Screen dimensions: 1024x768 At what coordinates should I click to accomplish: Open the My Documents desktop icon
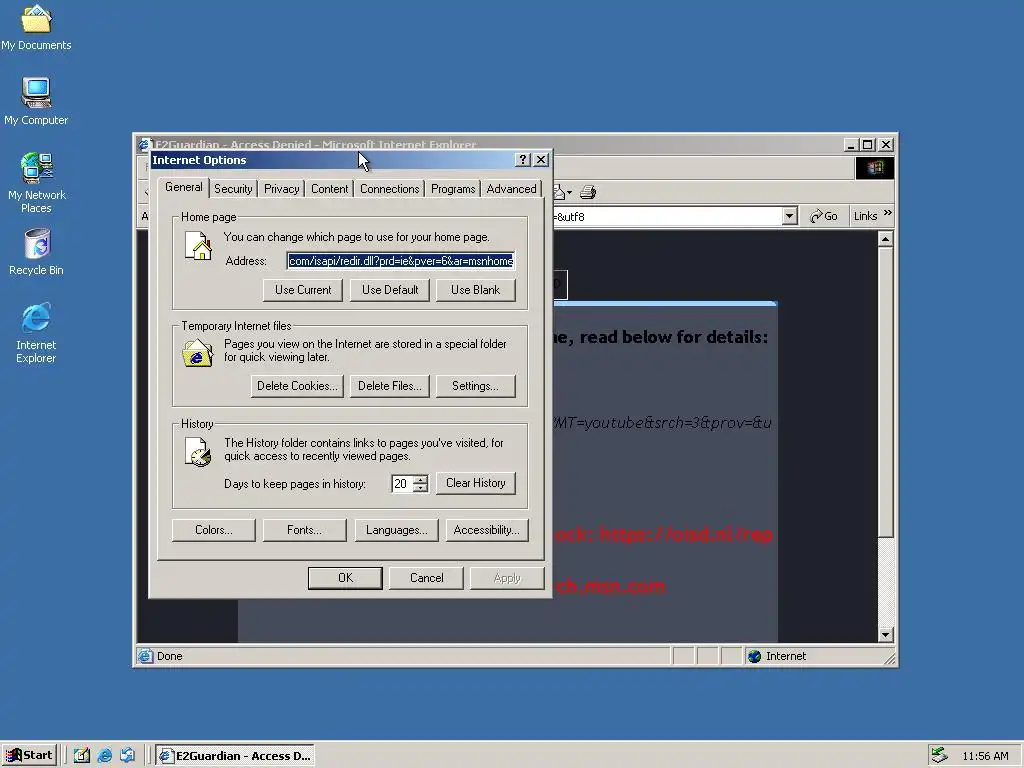(x=36, y=26)
